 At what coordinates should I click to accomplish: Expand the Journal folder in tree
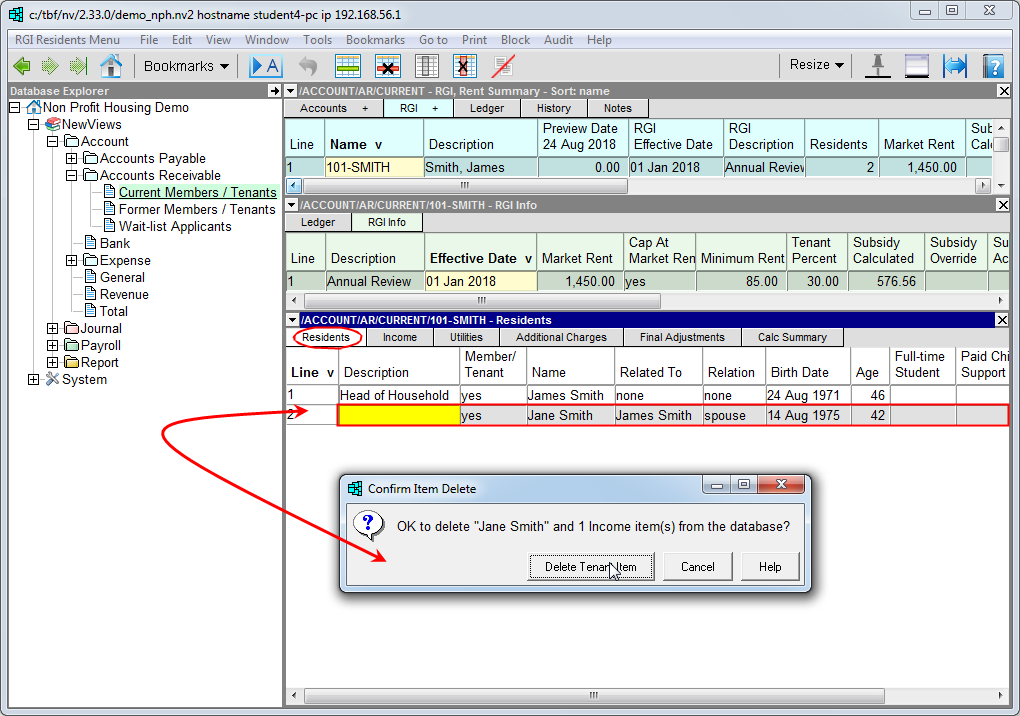click(52, 329)
